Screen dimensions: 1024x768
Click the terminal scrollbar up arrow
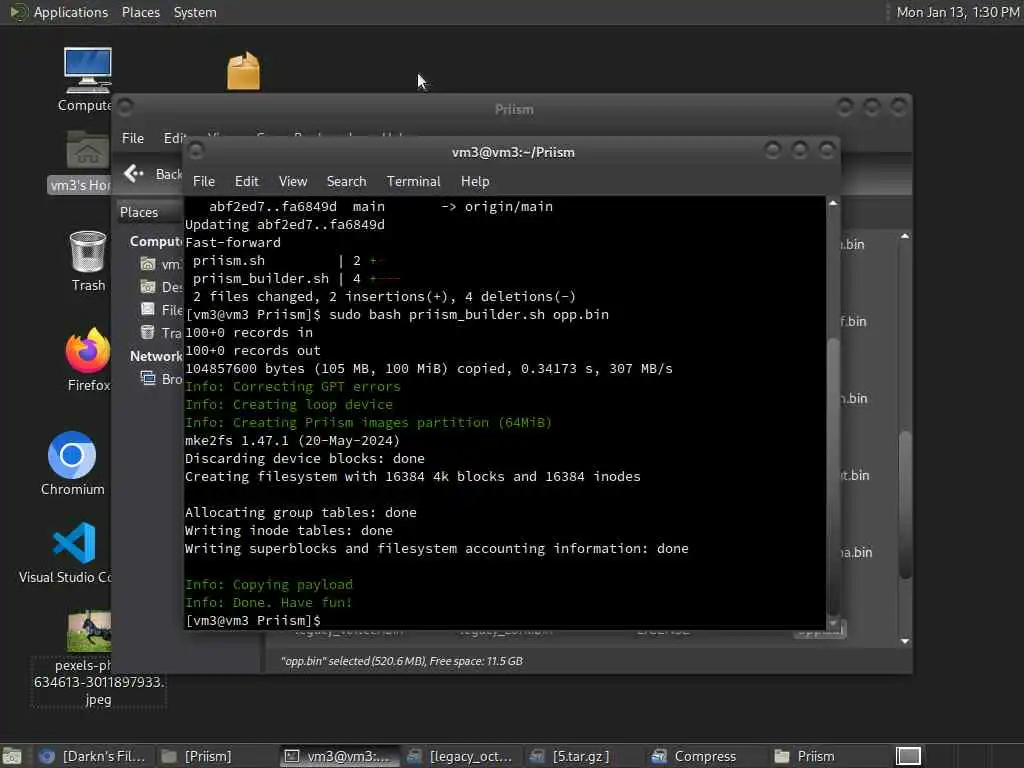click(x=833, y=203)
